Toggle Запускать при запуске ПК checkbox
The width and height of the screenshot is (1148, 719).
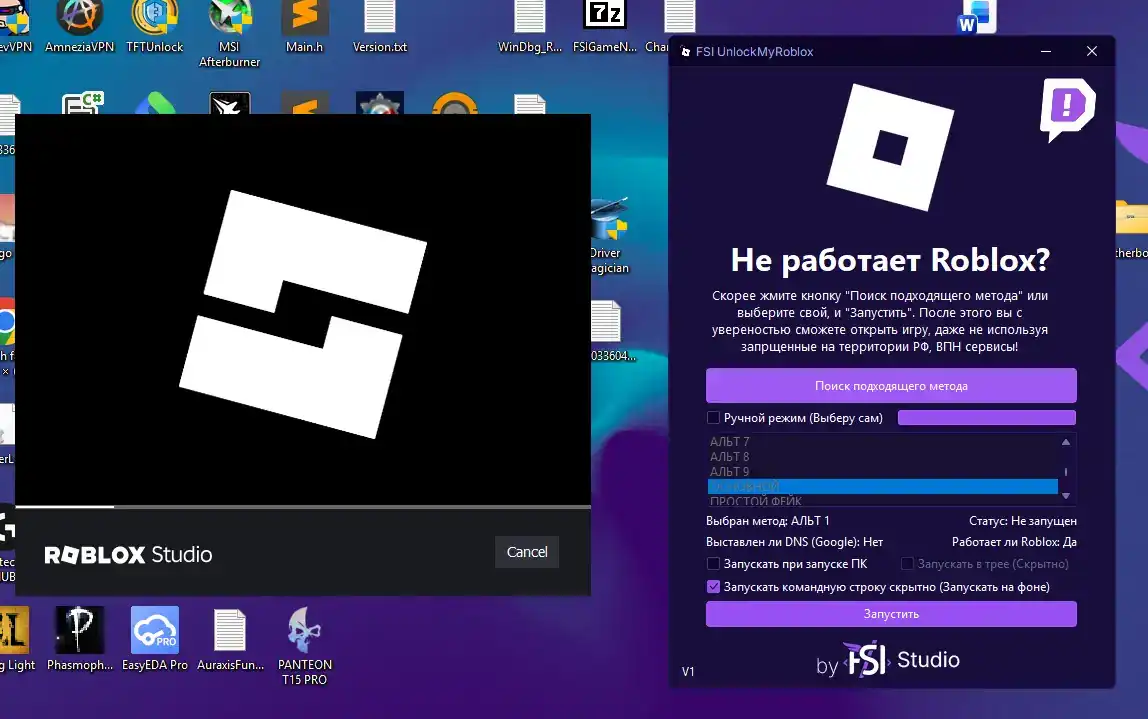click(713, 564)
